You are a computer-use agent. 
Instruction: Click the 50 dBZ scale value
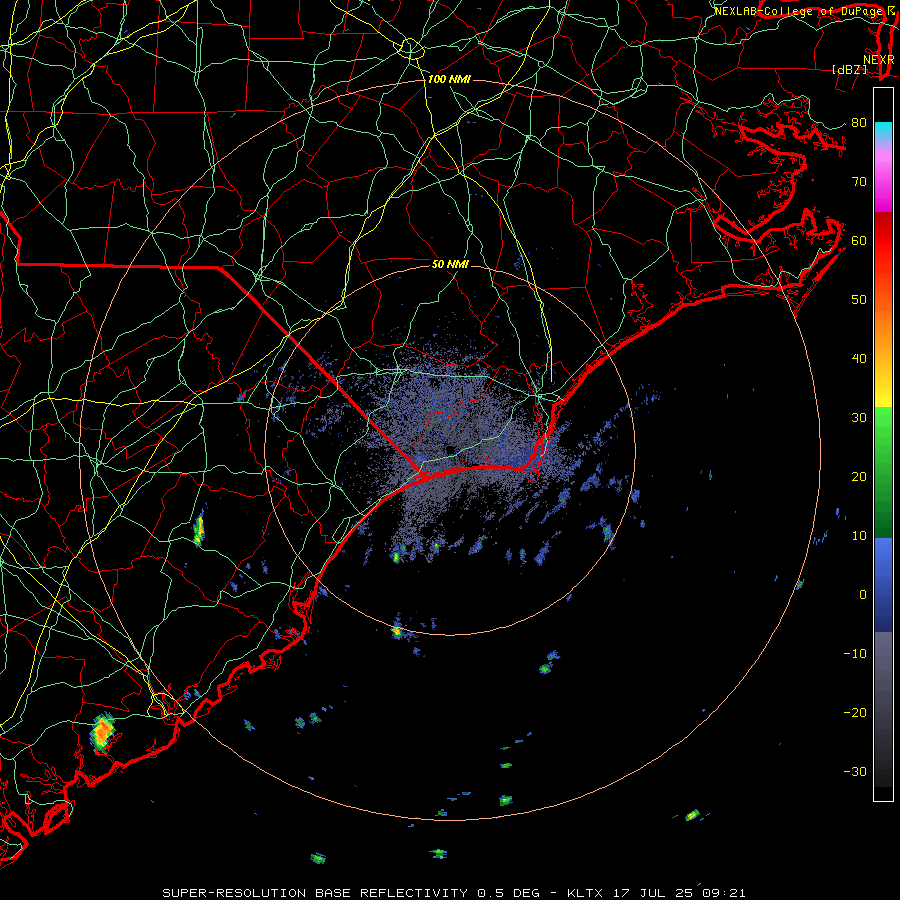click(859, 300)
